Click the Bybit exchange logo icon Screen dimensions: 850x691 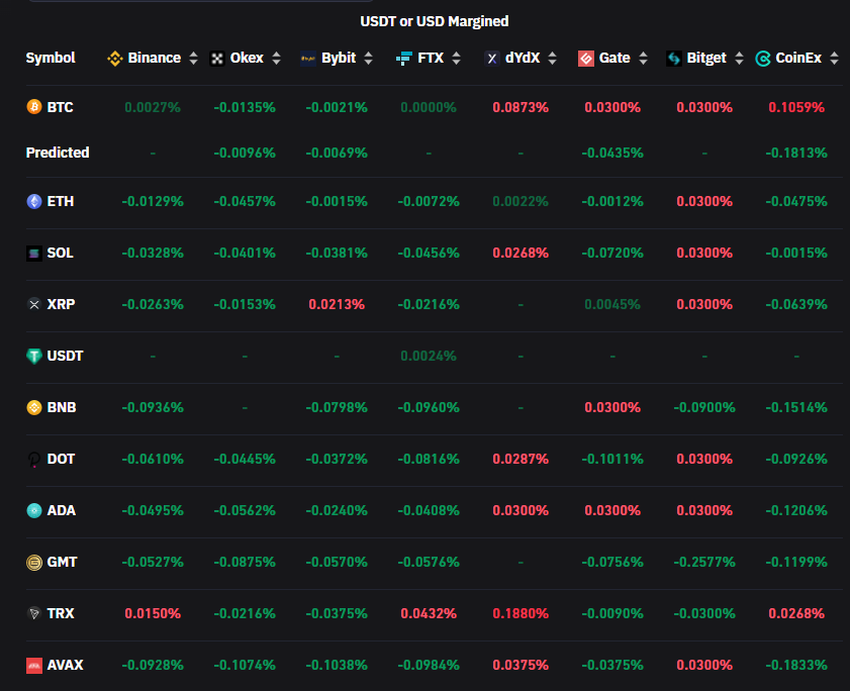[308, 59]
